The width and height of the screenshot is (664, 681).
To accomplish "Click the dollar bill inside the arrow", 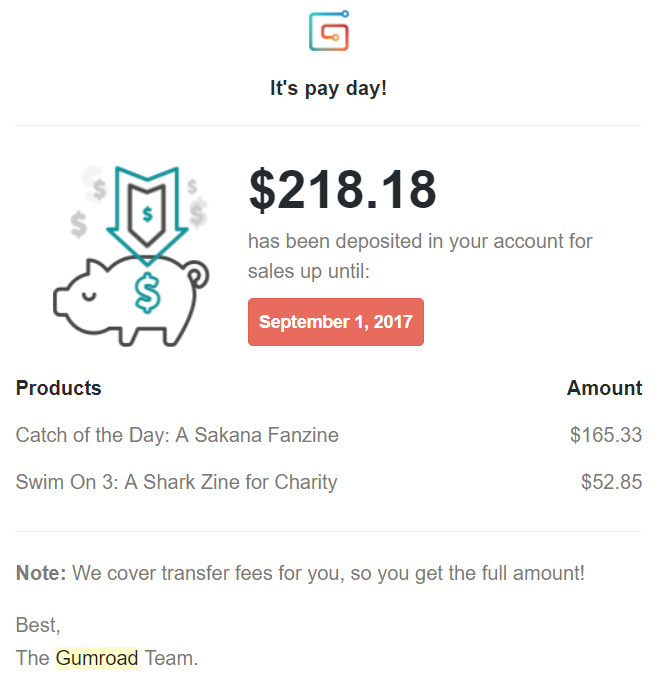I will pos(148,212).
